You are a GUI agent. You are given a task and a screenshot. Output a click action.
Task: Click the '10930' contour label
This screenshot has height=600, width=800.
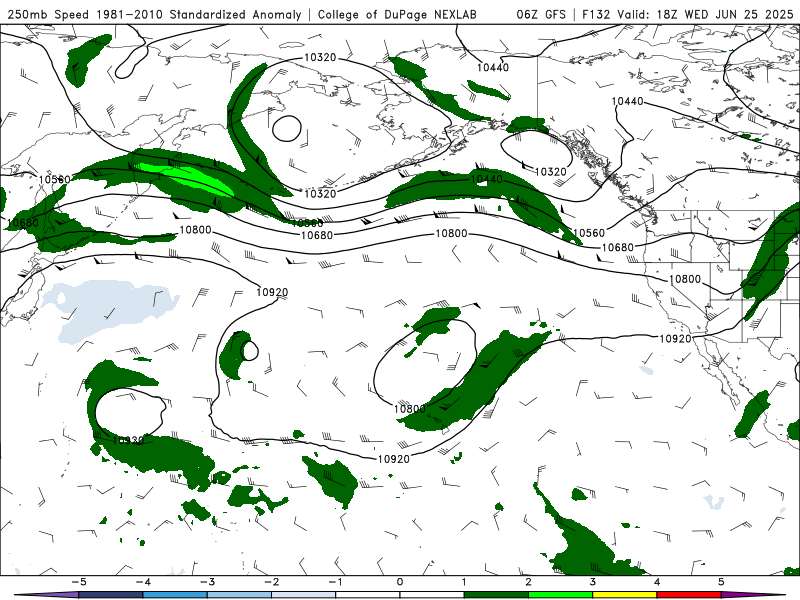click(128, 440)
